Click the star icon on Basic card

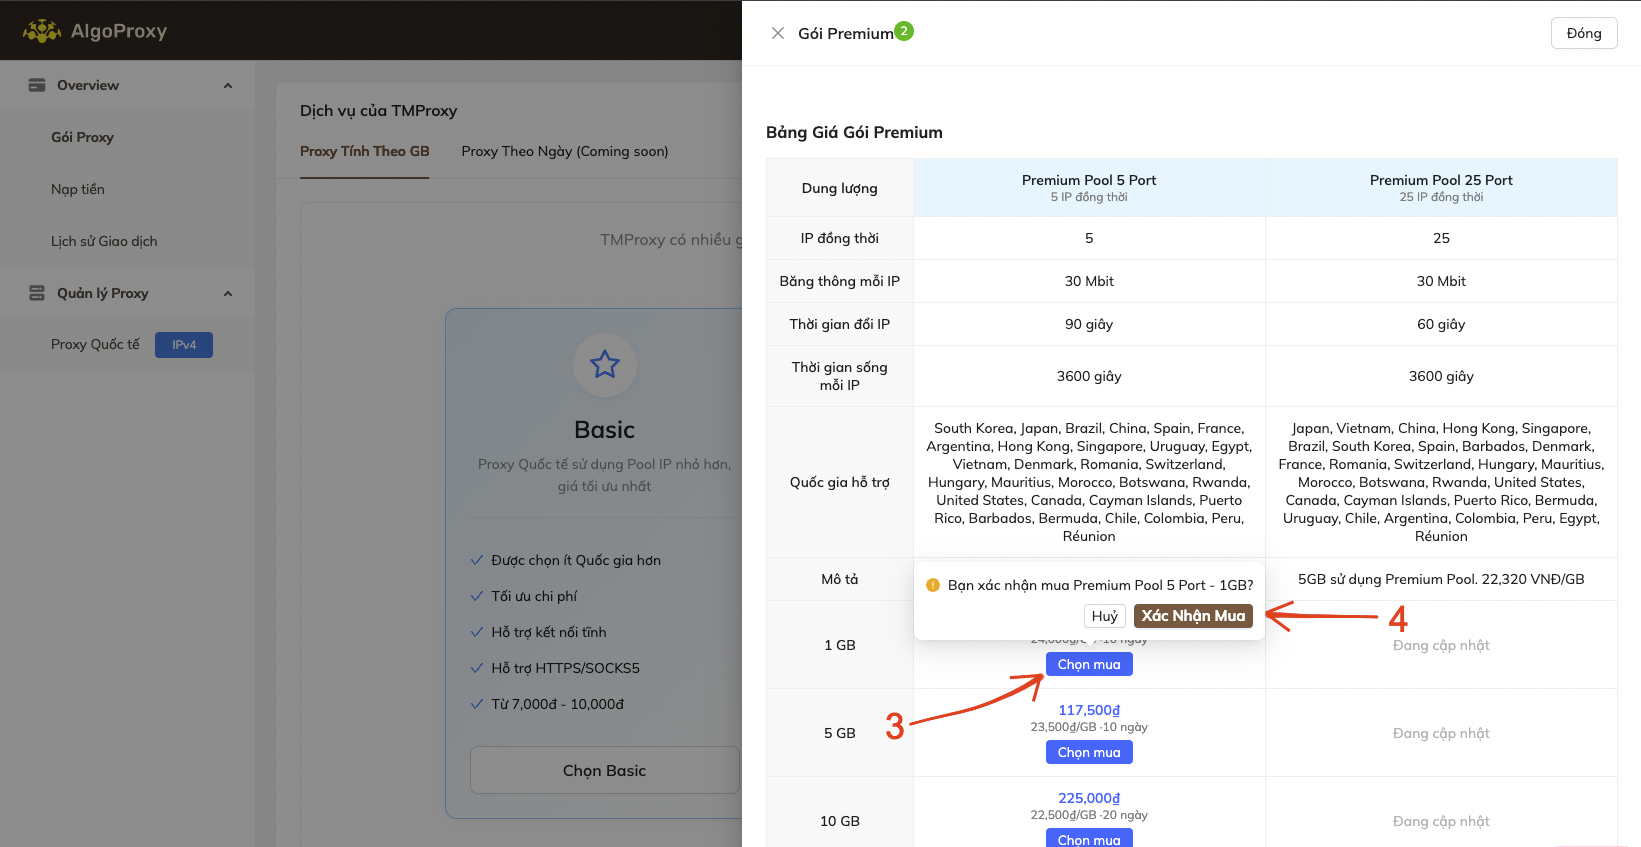(x=604, y=365)
